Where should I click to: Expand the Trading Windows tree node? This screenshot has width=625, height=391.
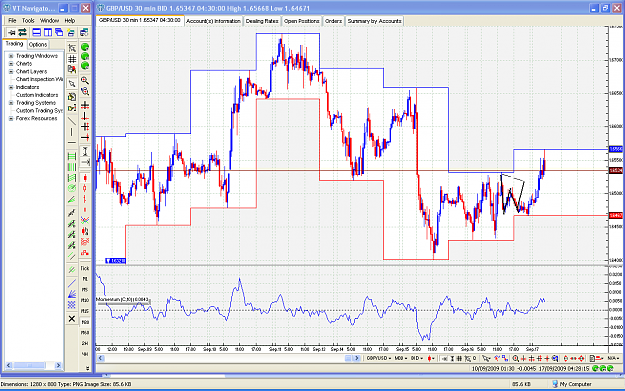11,56
